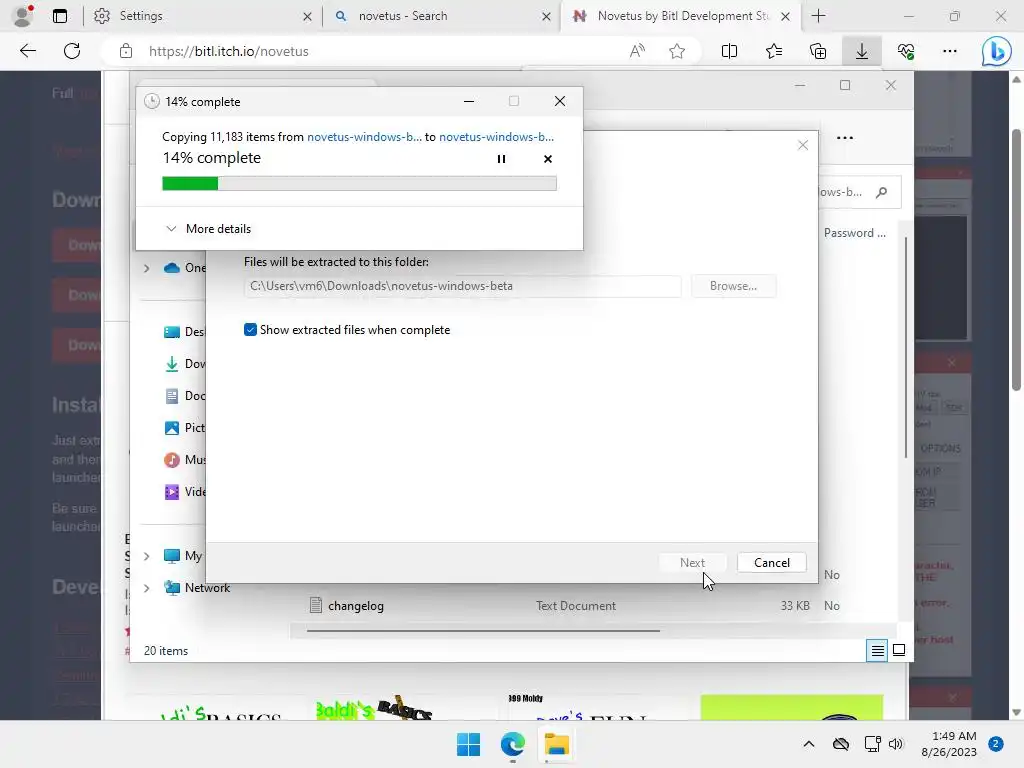Select Network in Explorer sidebar
The height and width of the screenshot is (768, 1024).
pyautogui.click(x=197, y=588)
